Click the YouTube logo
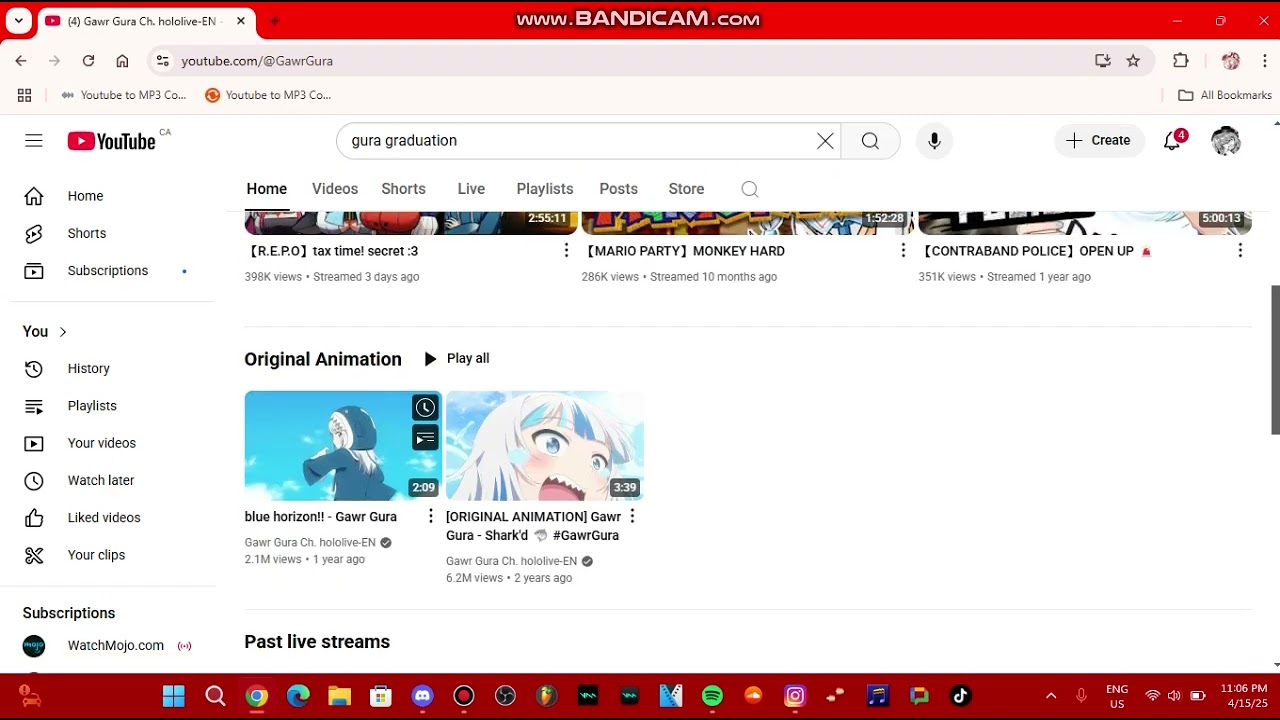 pyautogui.click(x=112, y=141)
